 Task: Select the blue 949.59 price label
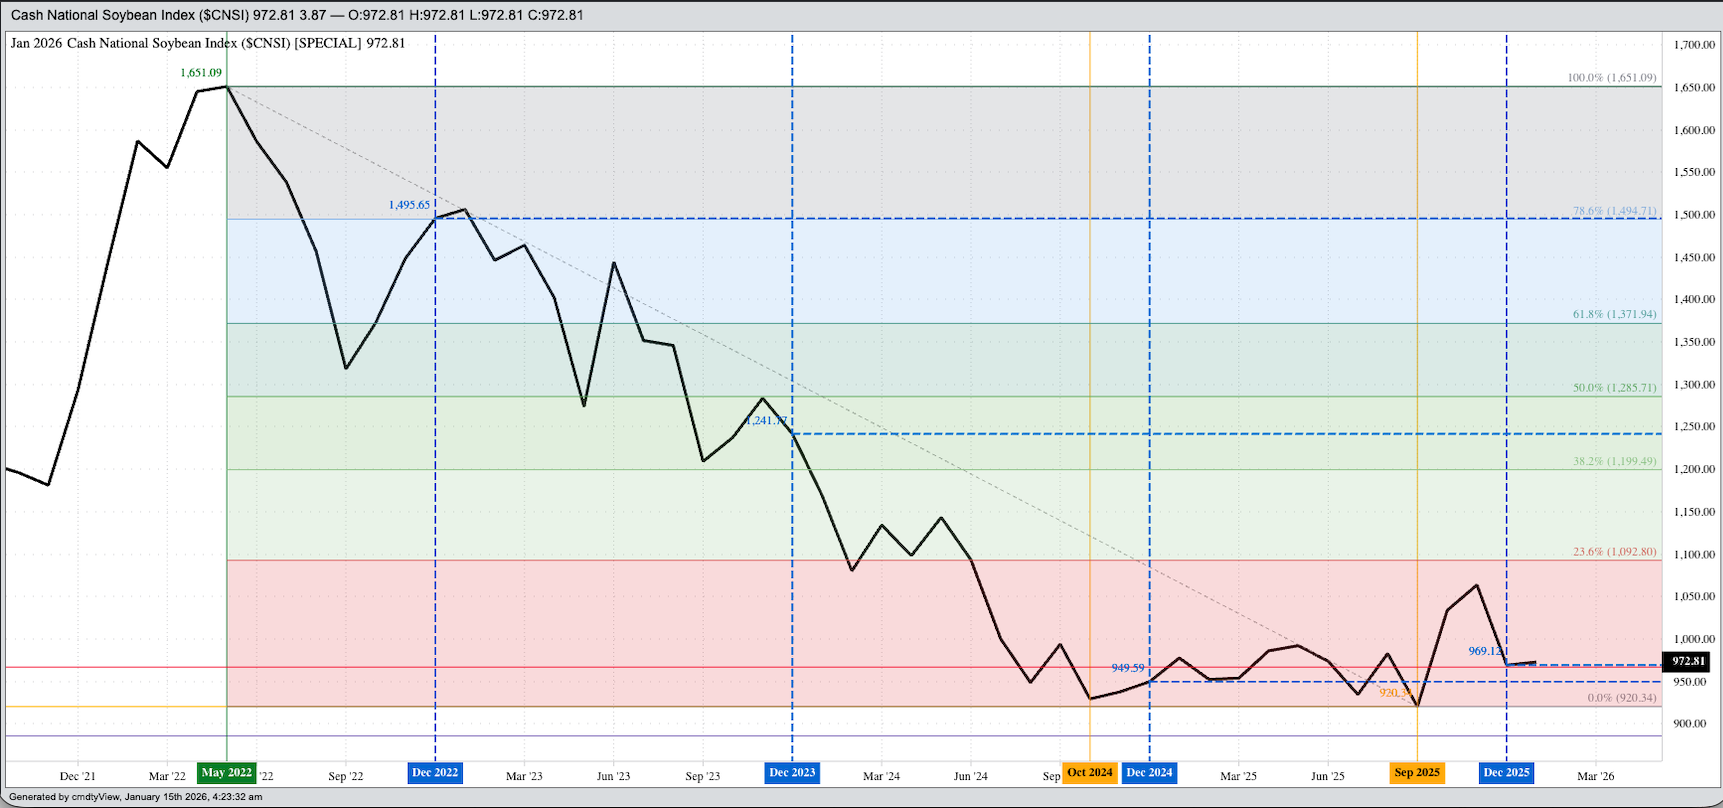(x=1128, y=668)
